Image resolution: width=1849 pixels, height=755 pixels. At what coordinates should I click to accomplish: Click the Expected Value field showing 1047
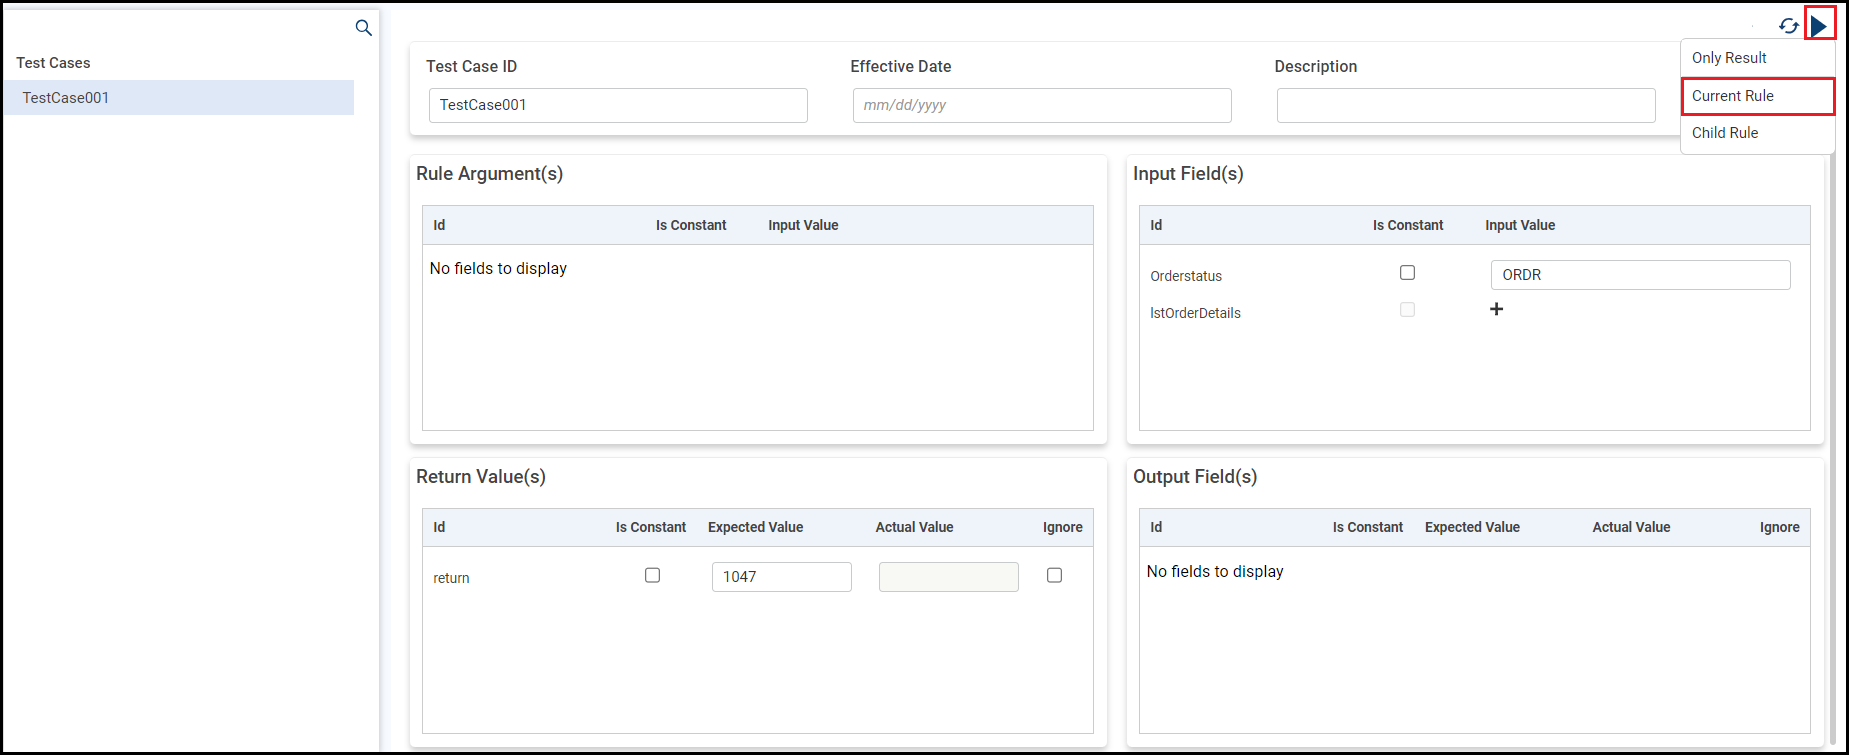tap(781, 577)
